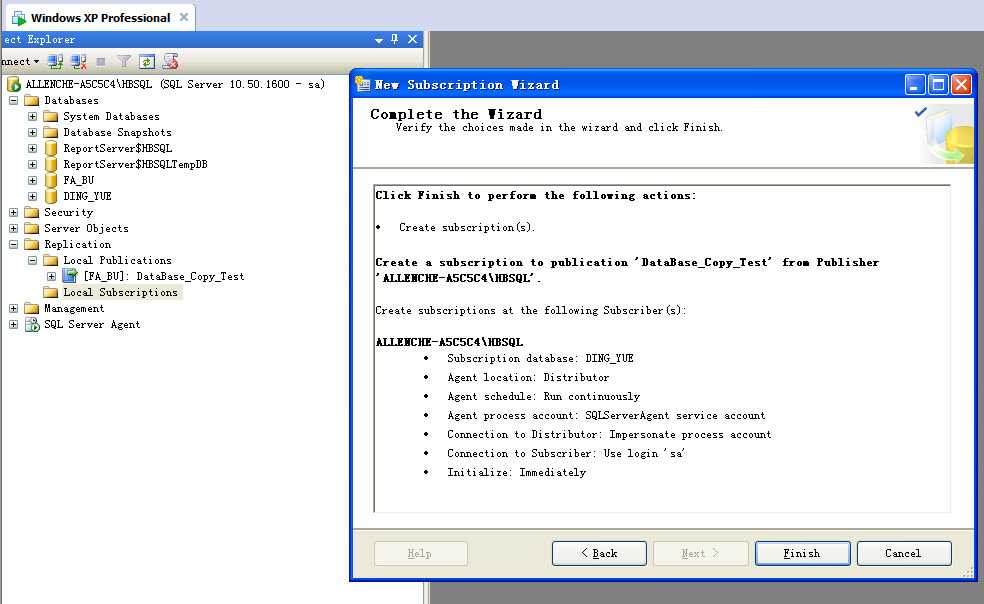Expand the Security folder

click(13, 212)
